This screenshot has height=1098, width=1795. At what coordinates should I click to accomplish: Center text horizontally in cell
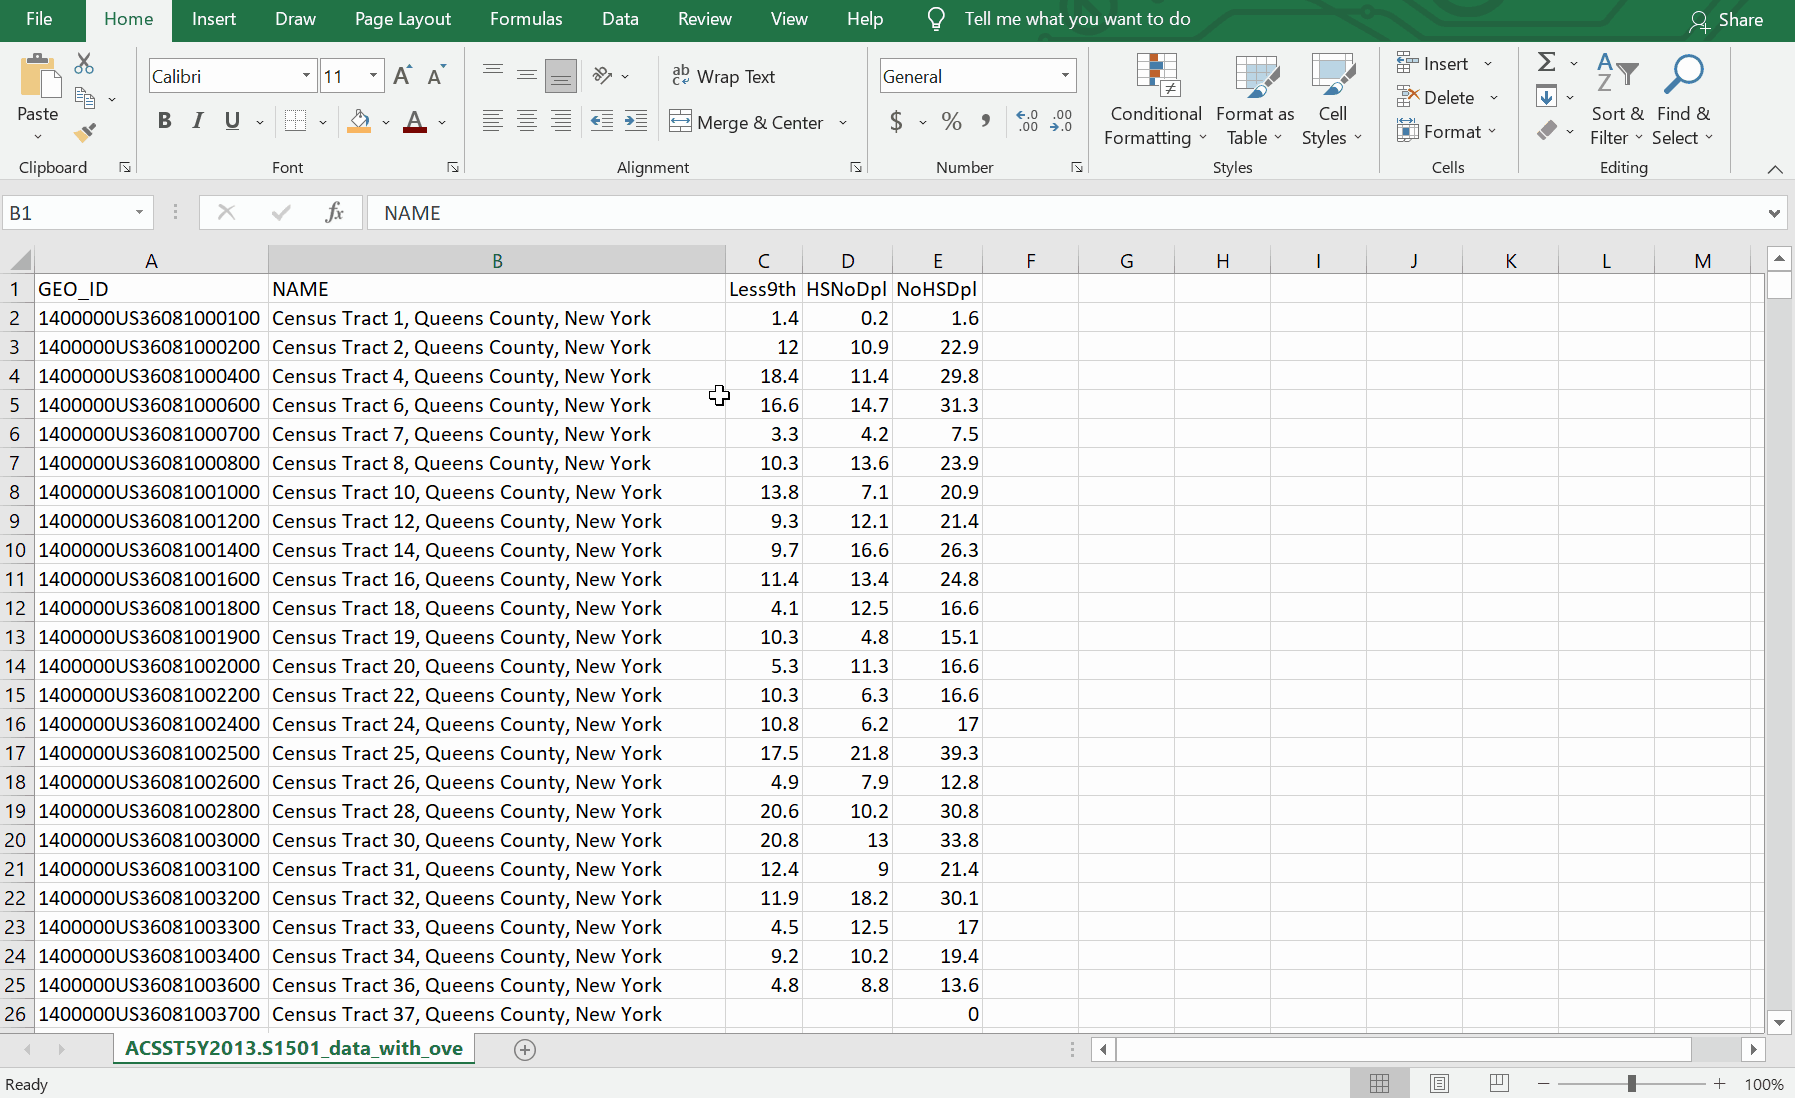pyautogui.click(x=527, y=121)
